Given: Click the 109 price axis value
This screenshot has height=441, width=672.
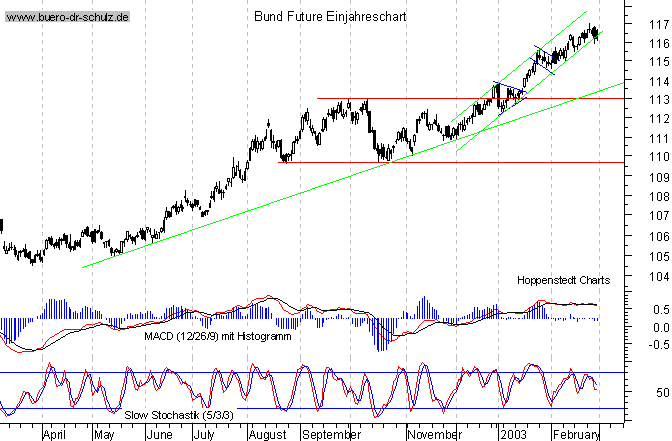Looking at the screenshot, I should click(x=659, y=177).
